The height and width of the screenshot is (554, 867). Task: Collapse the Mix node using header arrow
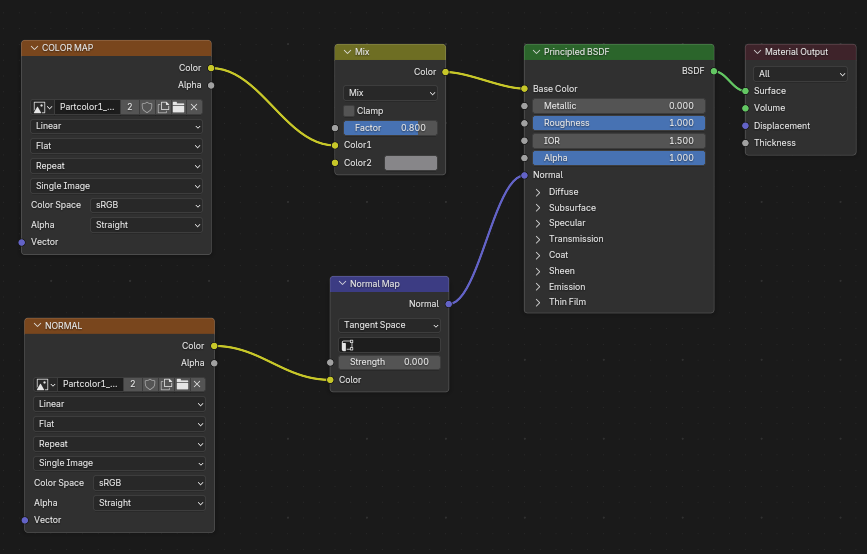[346, 52]
